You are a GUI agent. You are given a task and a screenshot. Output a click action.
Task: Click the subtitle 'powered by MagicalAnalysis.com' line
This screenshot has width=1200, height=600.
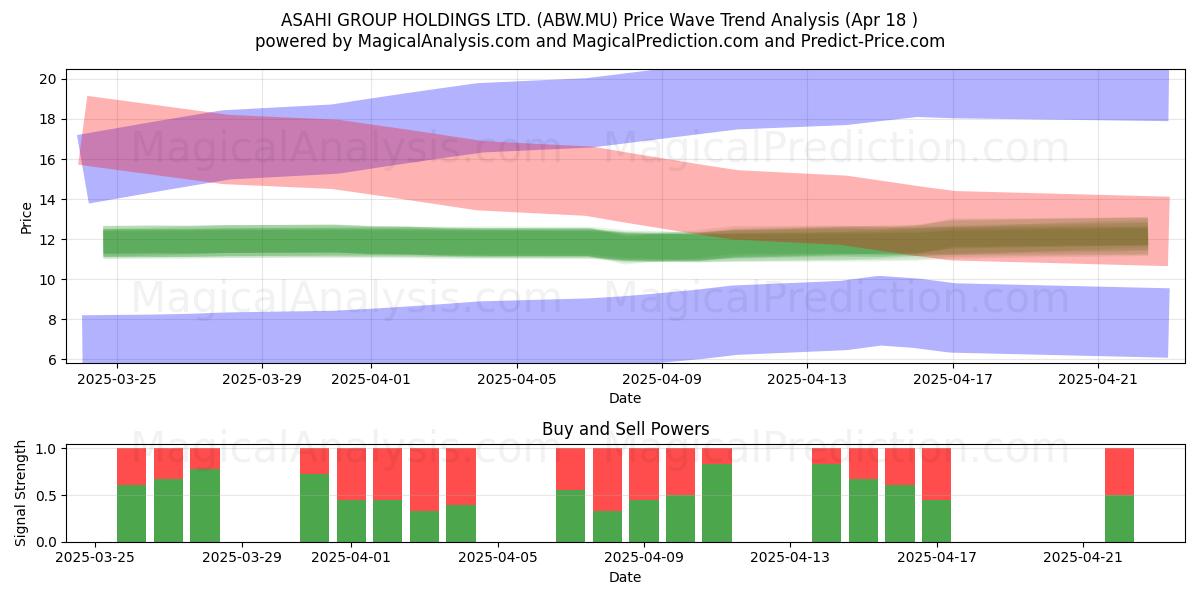(x=600, y=41)
